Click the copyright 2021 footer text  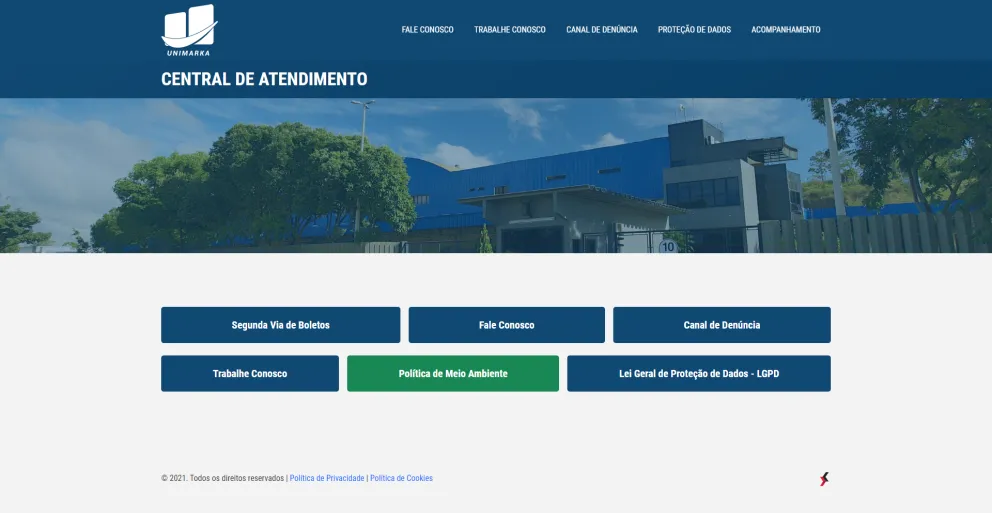click(223, 478)
